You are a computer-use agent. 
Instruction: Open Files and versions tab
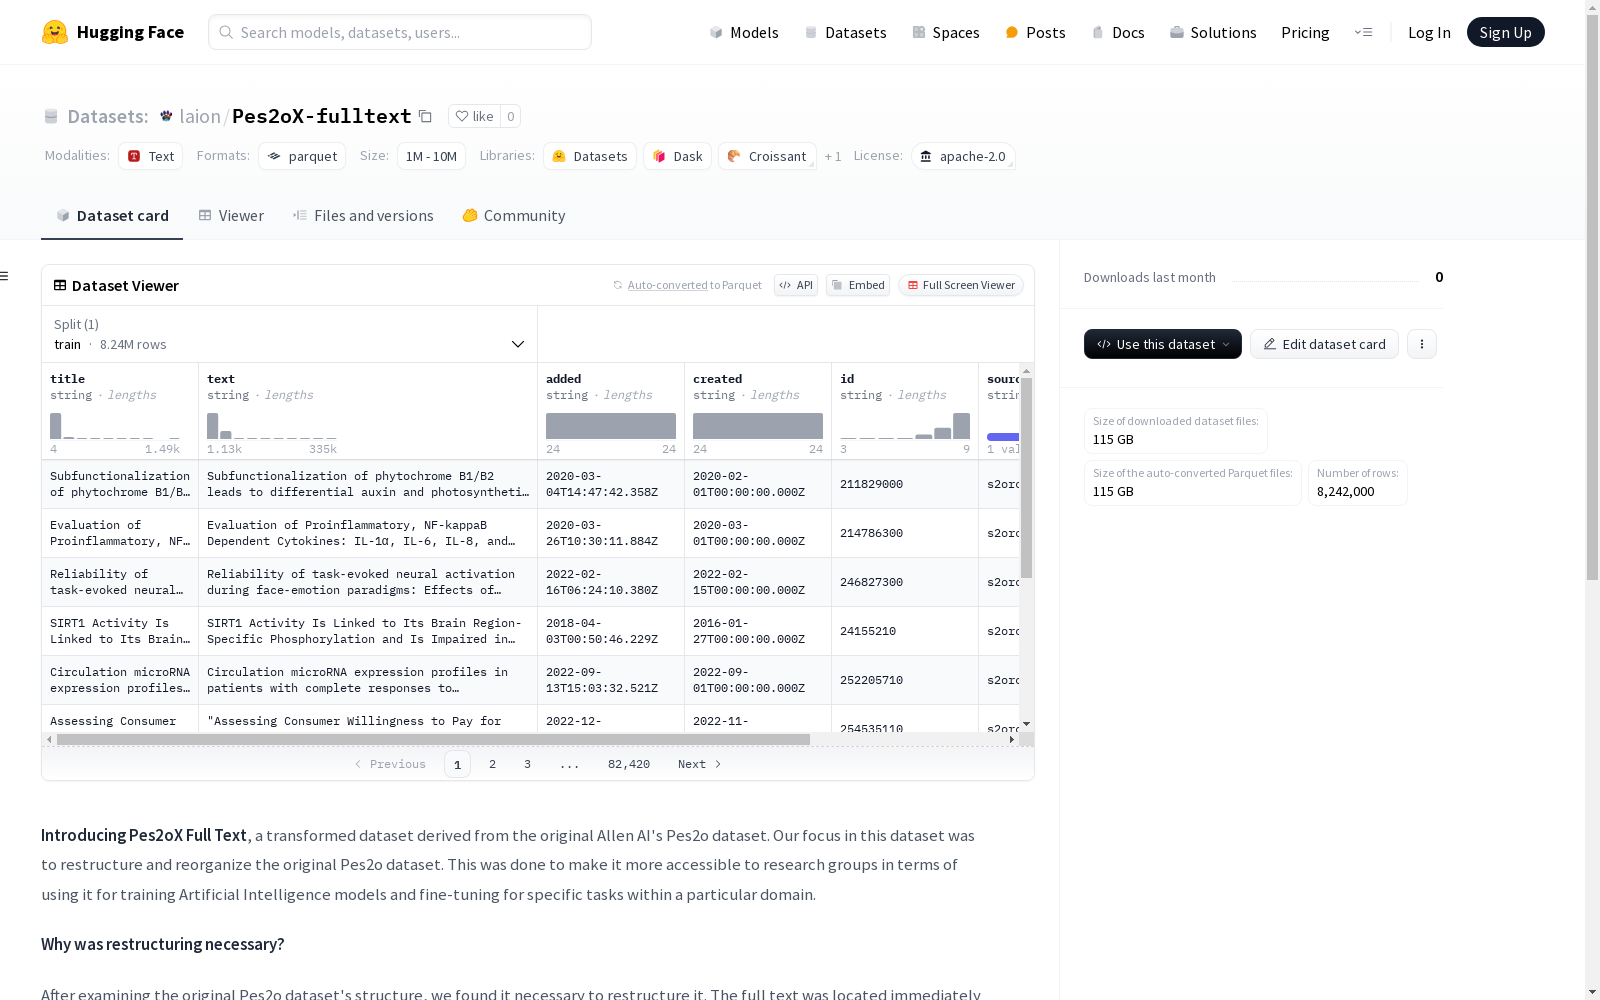363,215
